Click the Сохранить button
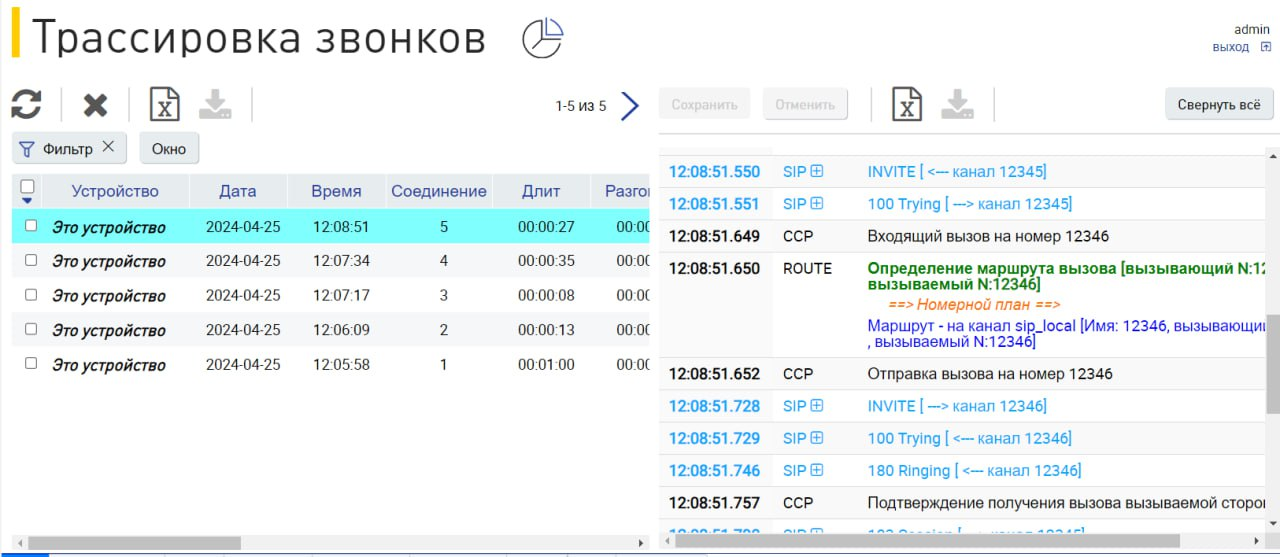The image size is (1280, 557). point(704,104)
